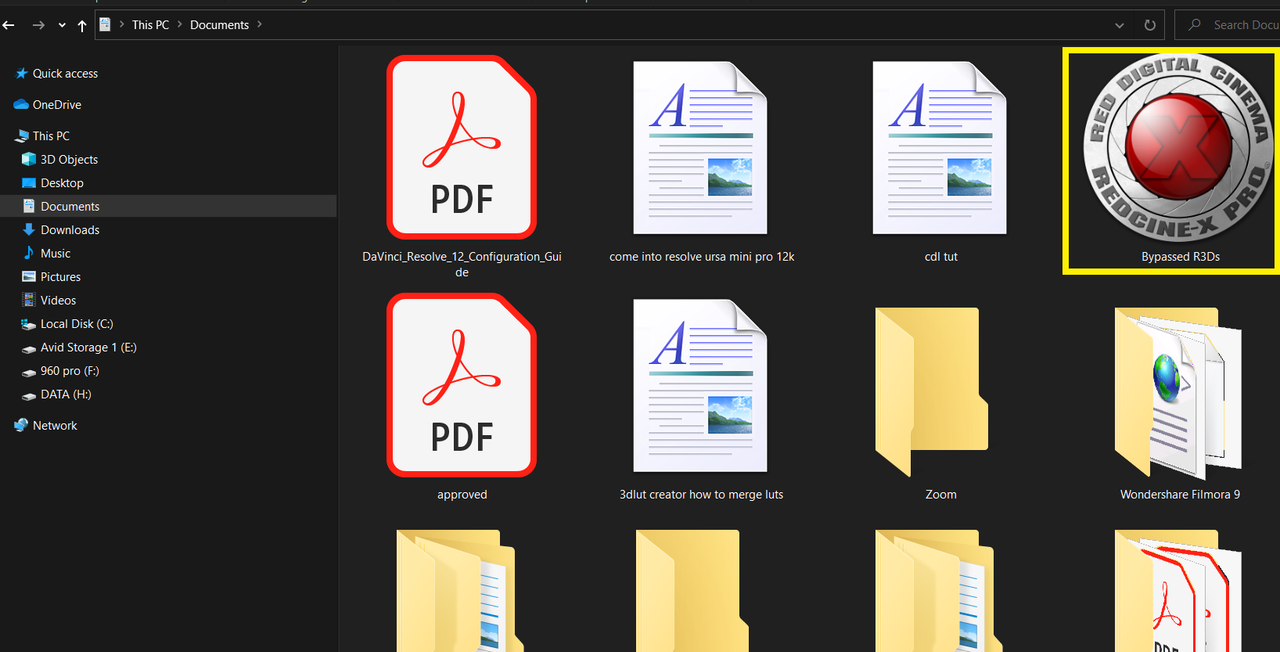The image size is (1280, 652).
Task: Click the Search Documents input field
Action: 1227,25
